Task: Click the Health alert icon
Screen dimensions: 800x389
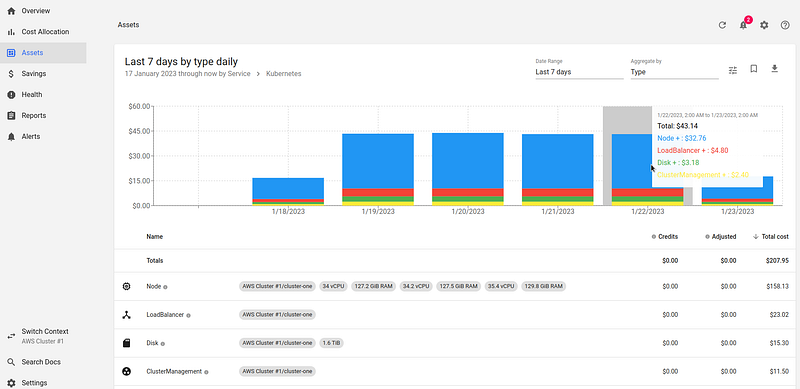Action: click(x=11, y=94)
